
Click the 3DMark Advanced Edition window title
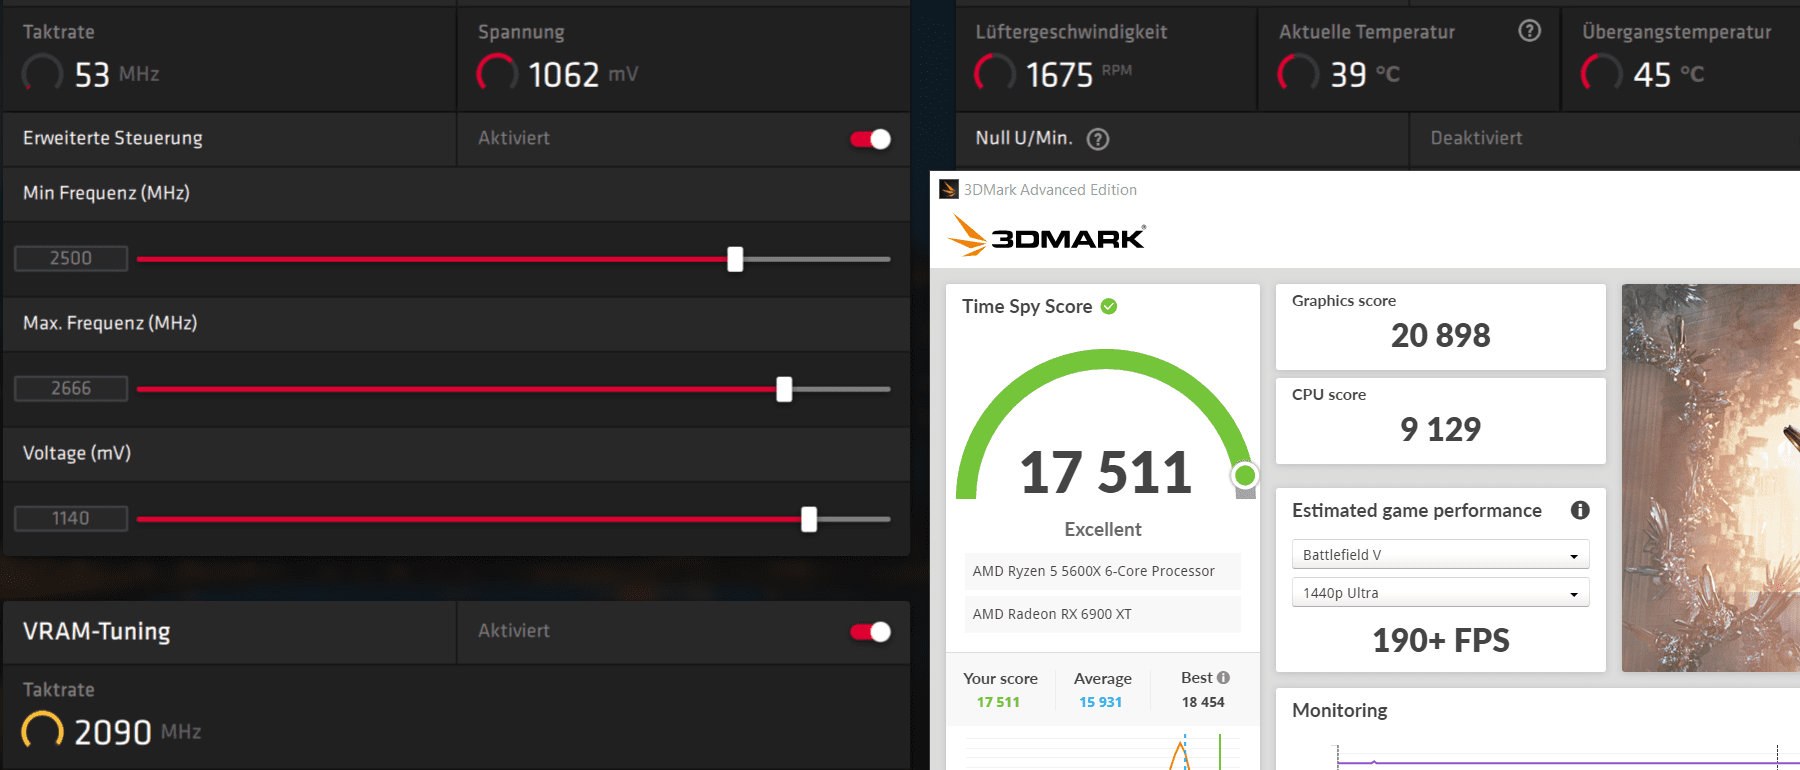pyautogui.click(x=1050, y=189)
